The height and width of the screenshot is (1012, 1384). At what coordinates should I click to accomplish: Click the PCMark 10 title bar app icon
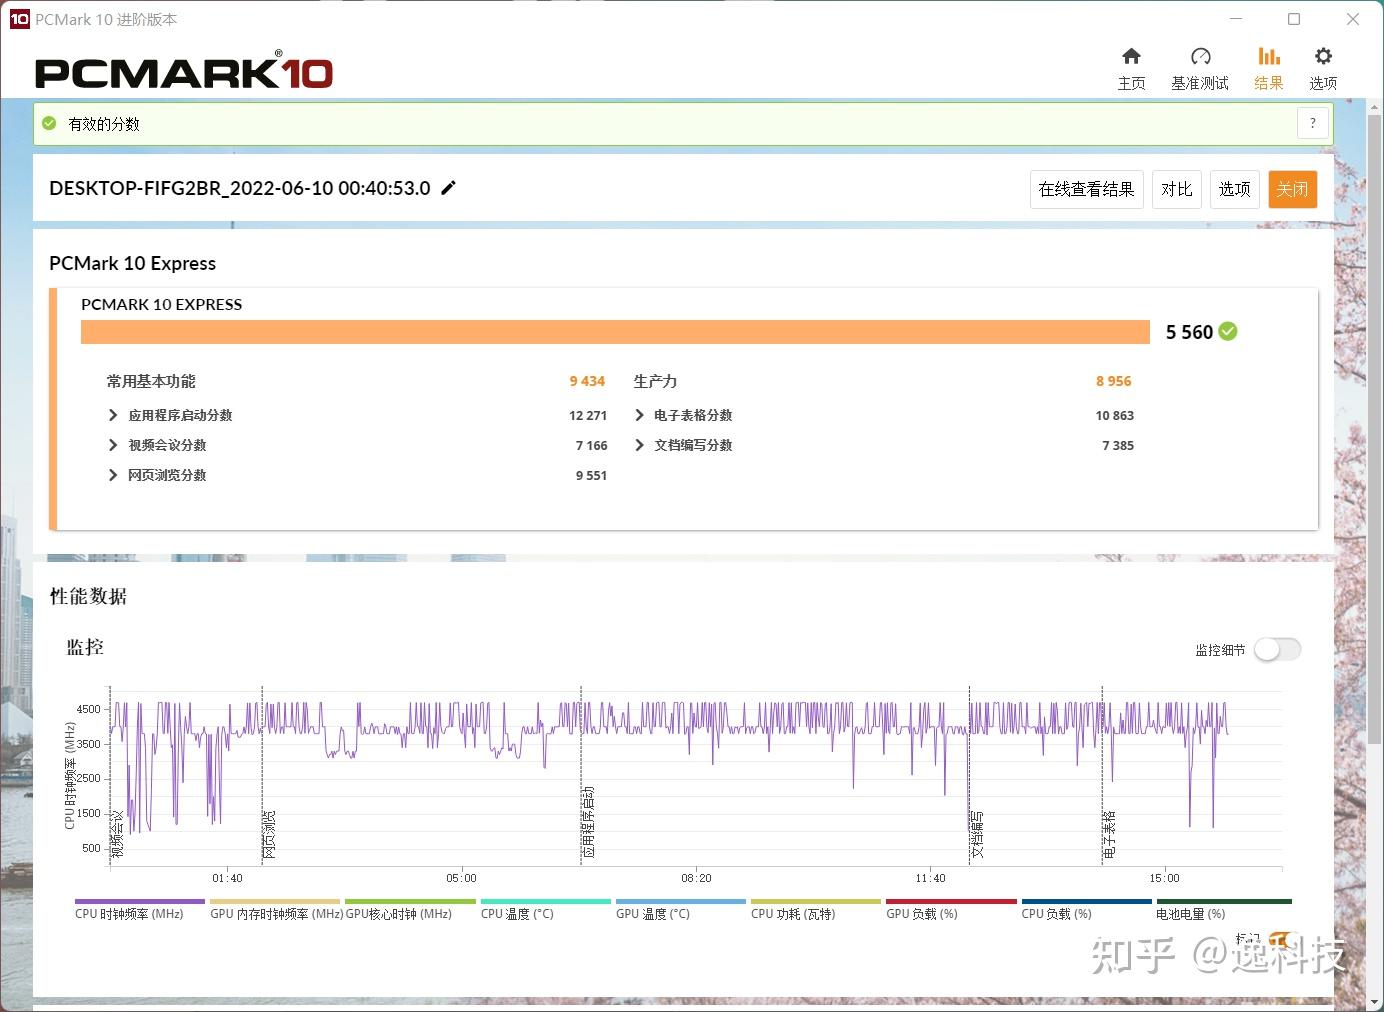19,19
